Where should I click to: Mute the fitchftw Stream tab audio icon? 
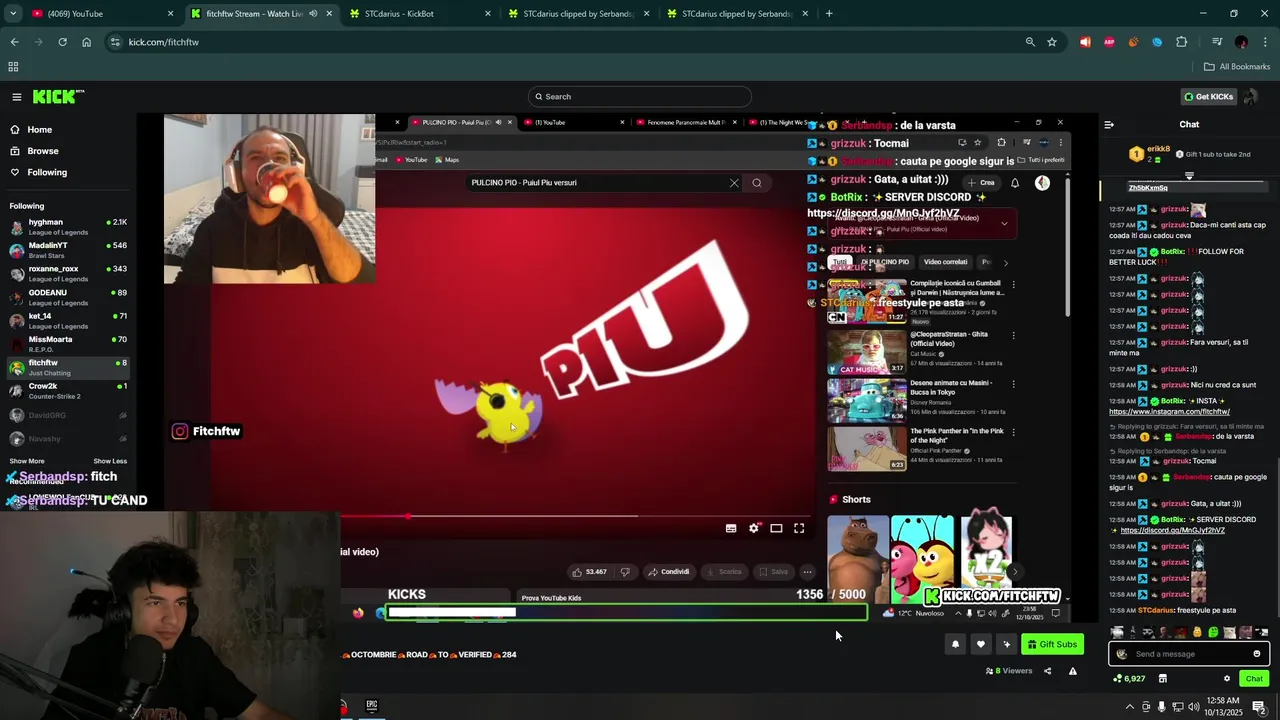[x=313, y=14]
